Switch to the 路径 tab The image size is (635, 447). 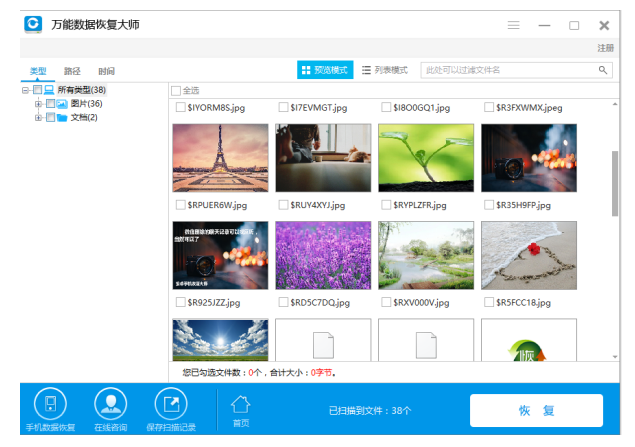click(72, 71)
